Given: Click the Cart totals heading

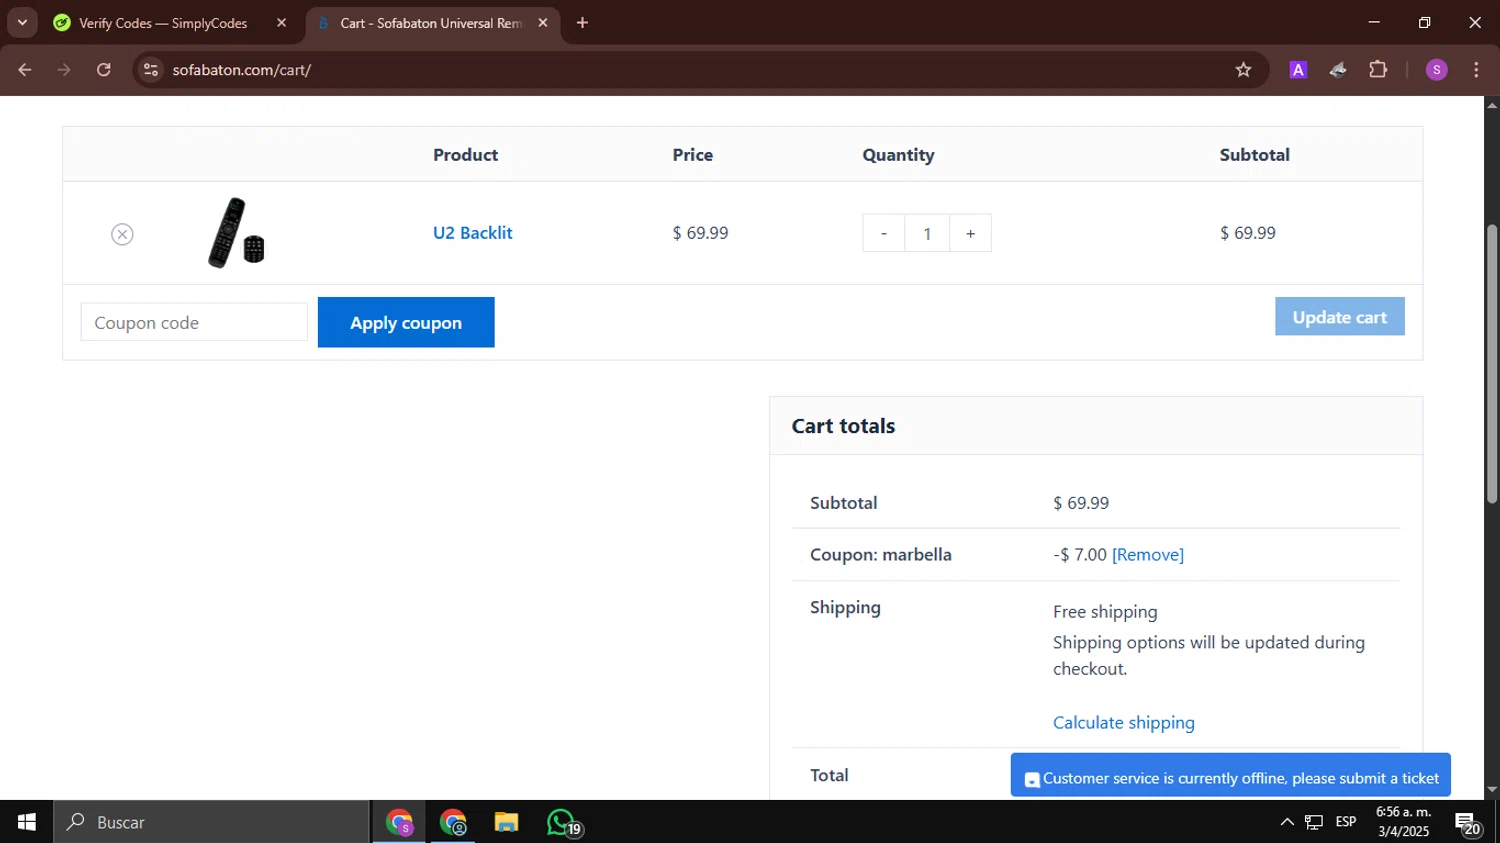Looking at the screenshot, I should click(x=843, y=426).
